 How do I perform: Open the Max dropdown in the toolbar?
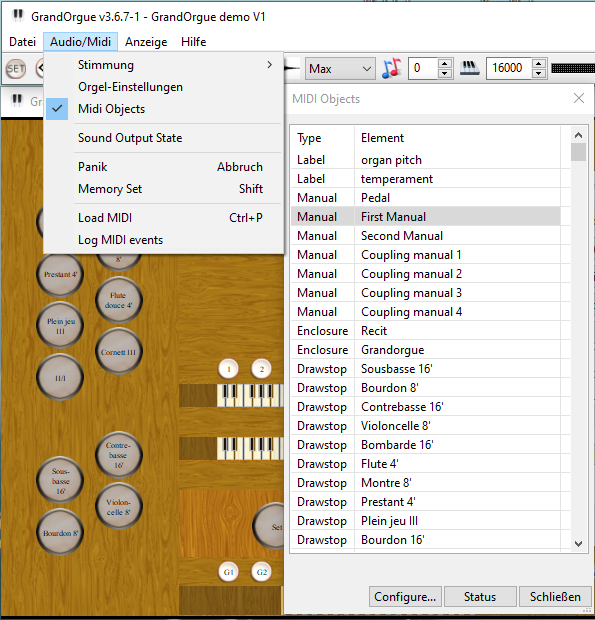[x=340, y=69]
